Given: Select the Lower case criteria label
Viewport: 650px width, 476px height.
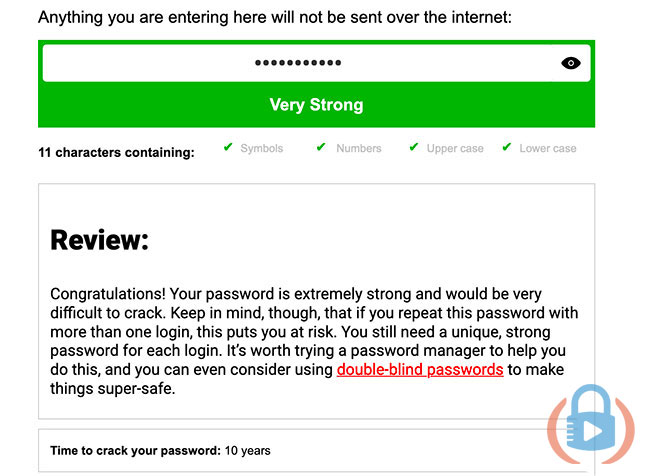Looking at the screenshot, I should (548, 148).
